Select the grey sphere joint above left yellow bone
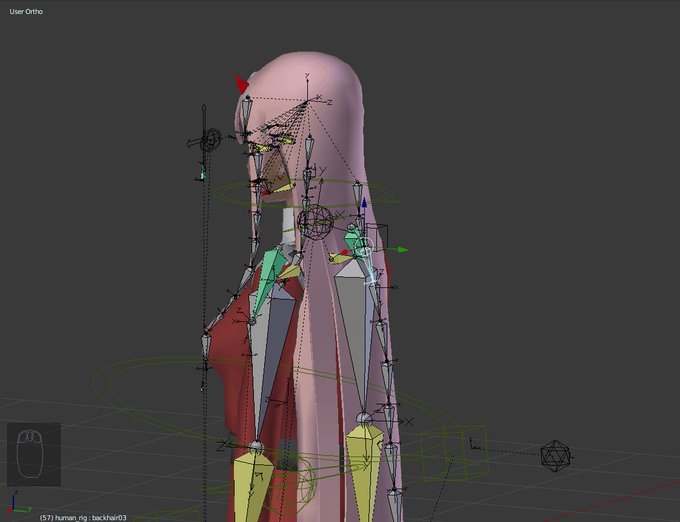This screenshot has width=680, height=522. (x=256, y=447)
